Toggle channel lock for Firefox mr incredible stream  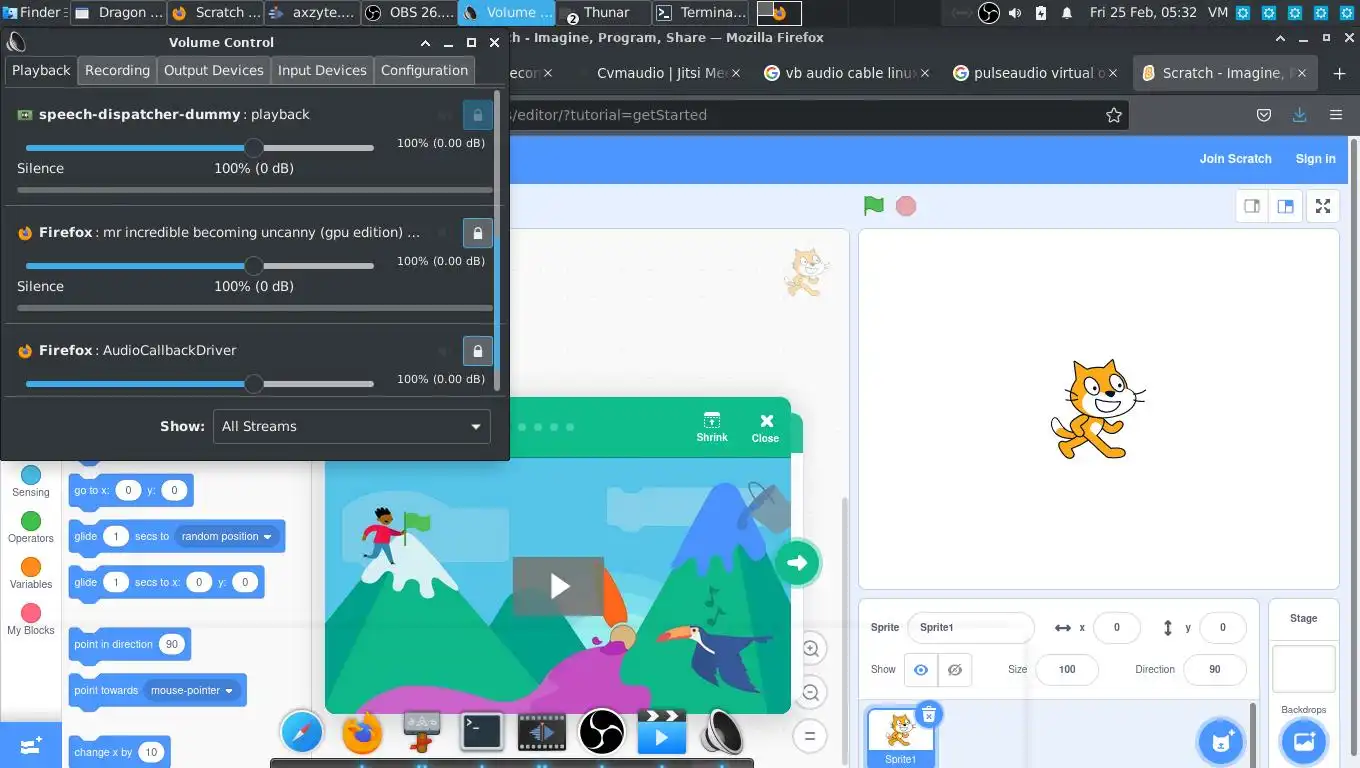coord(477,233)
